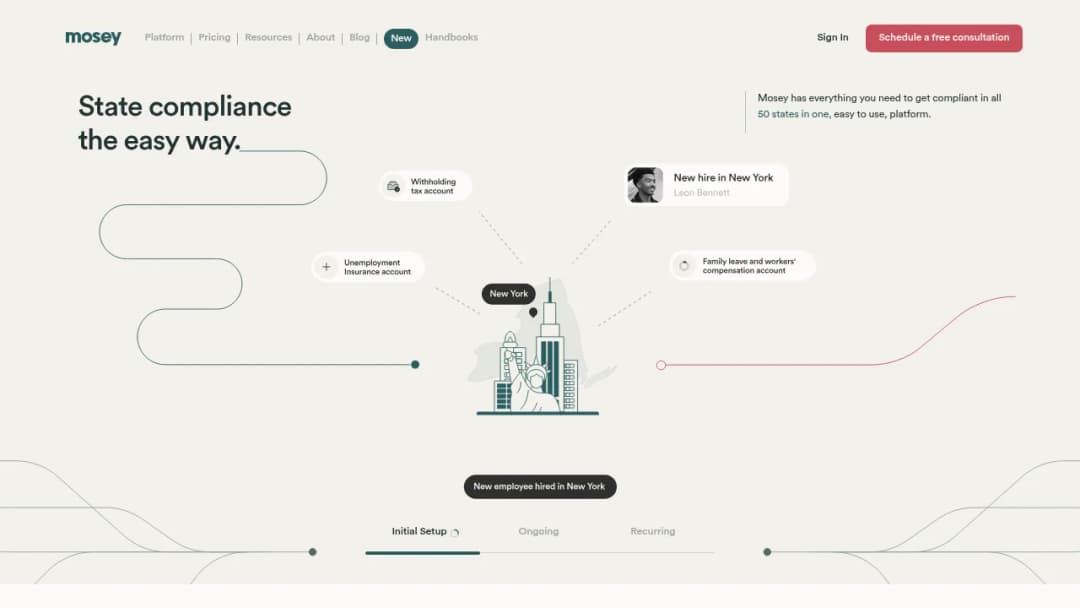Follow the "50 states in one" link
The image size is (1080, 608).
pyautogui.click(x=793, y=114)
